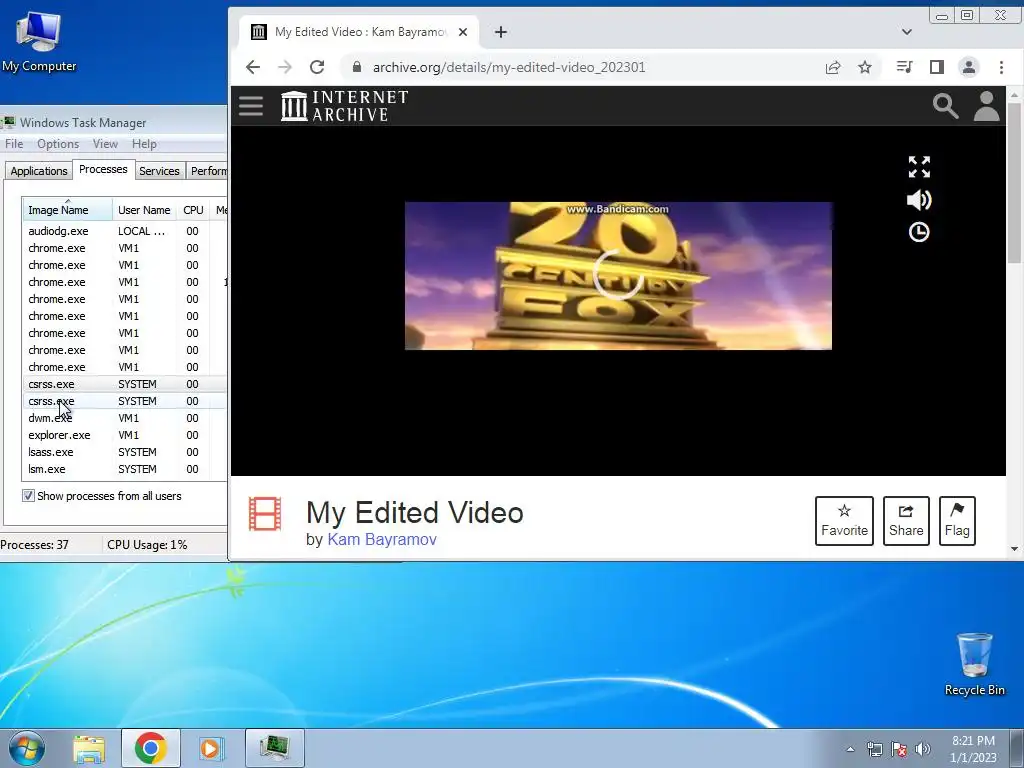Select the explorer.exe process

pos(124,435)
